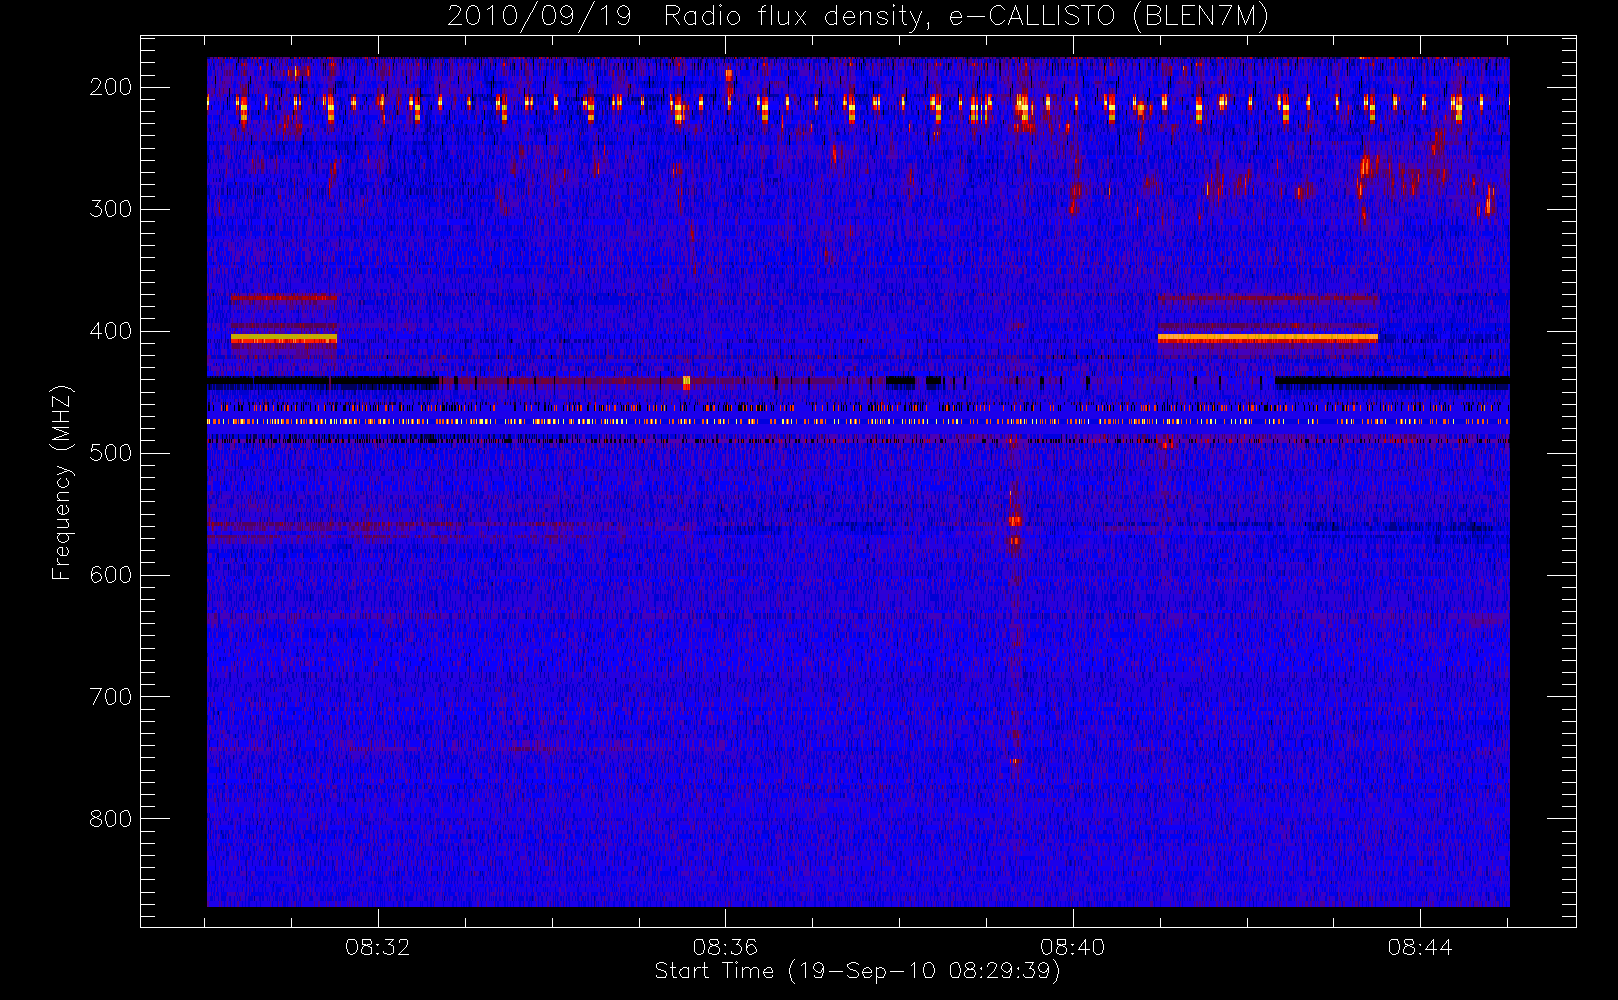Click the plot title "Radio flux density, e-CALLISTO (BLEN7M)"
Viewport: 1618px width, 1000px height.
tap(966, 17)
